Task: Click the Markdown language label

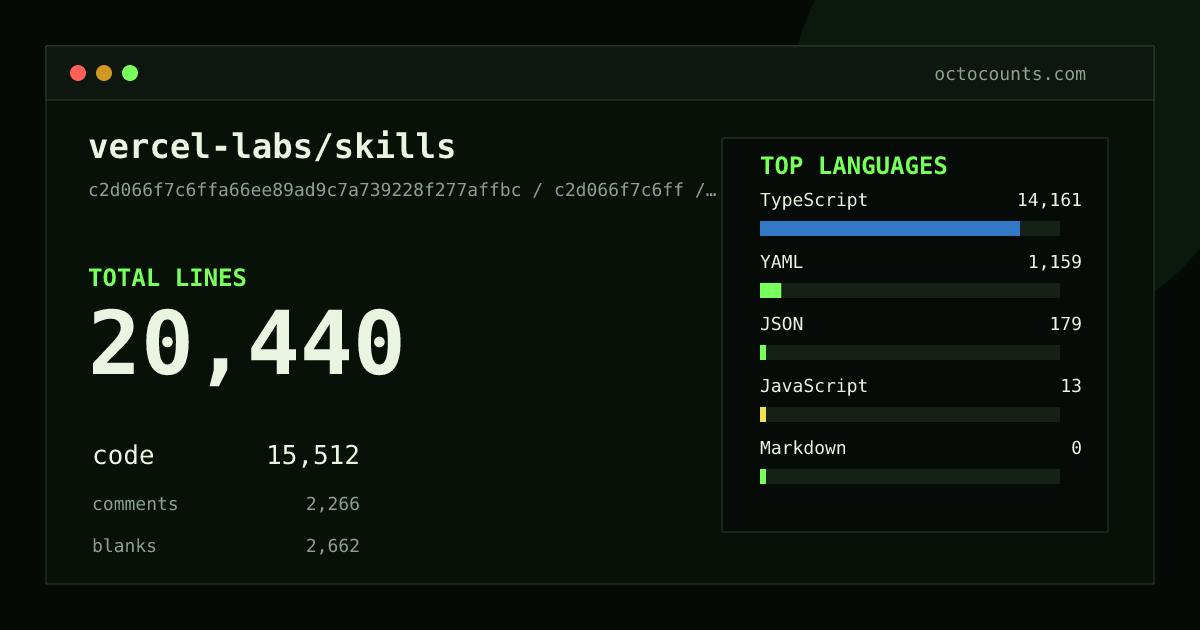Action: point(803,448)
